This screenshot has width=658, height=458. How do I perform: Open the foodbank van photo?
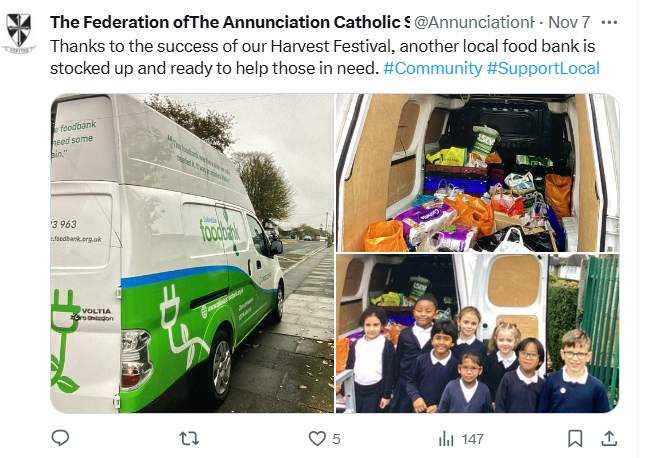192,253
